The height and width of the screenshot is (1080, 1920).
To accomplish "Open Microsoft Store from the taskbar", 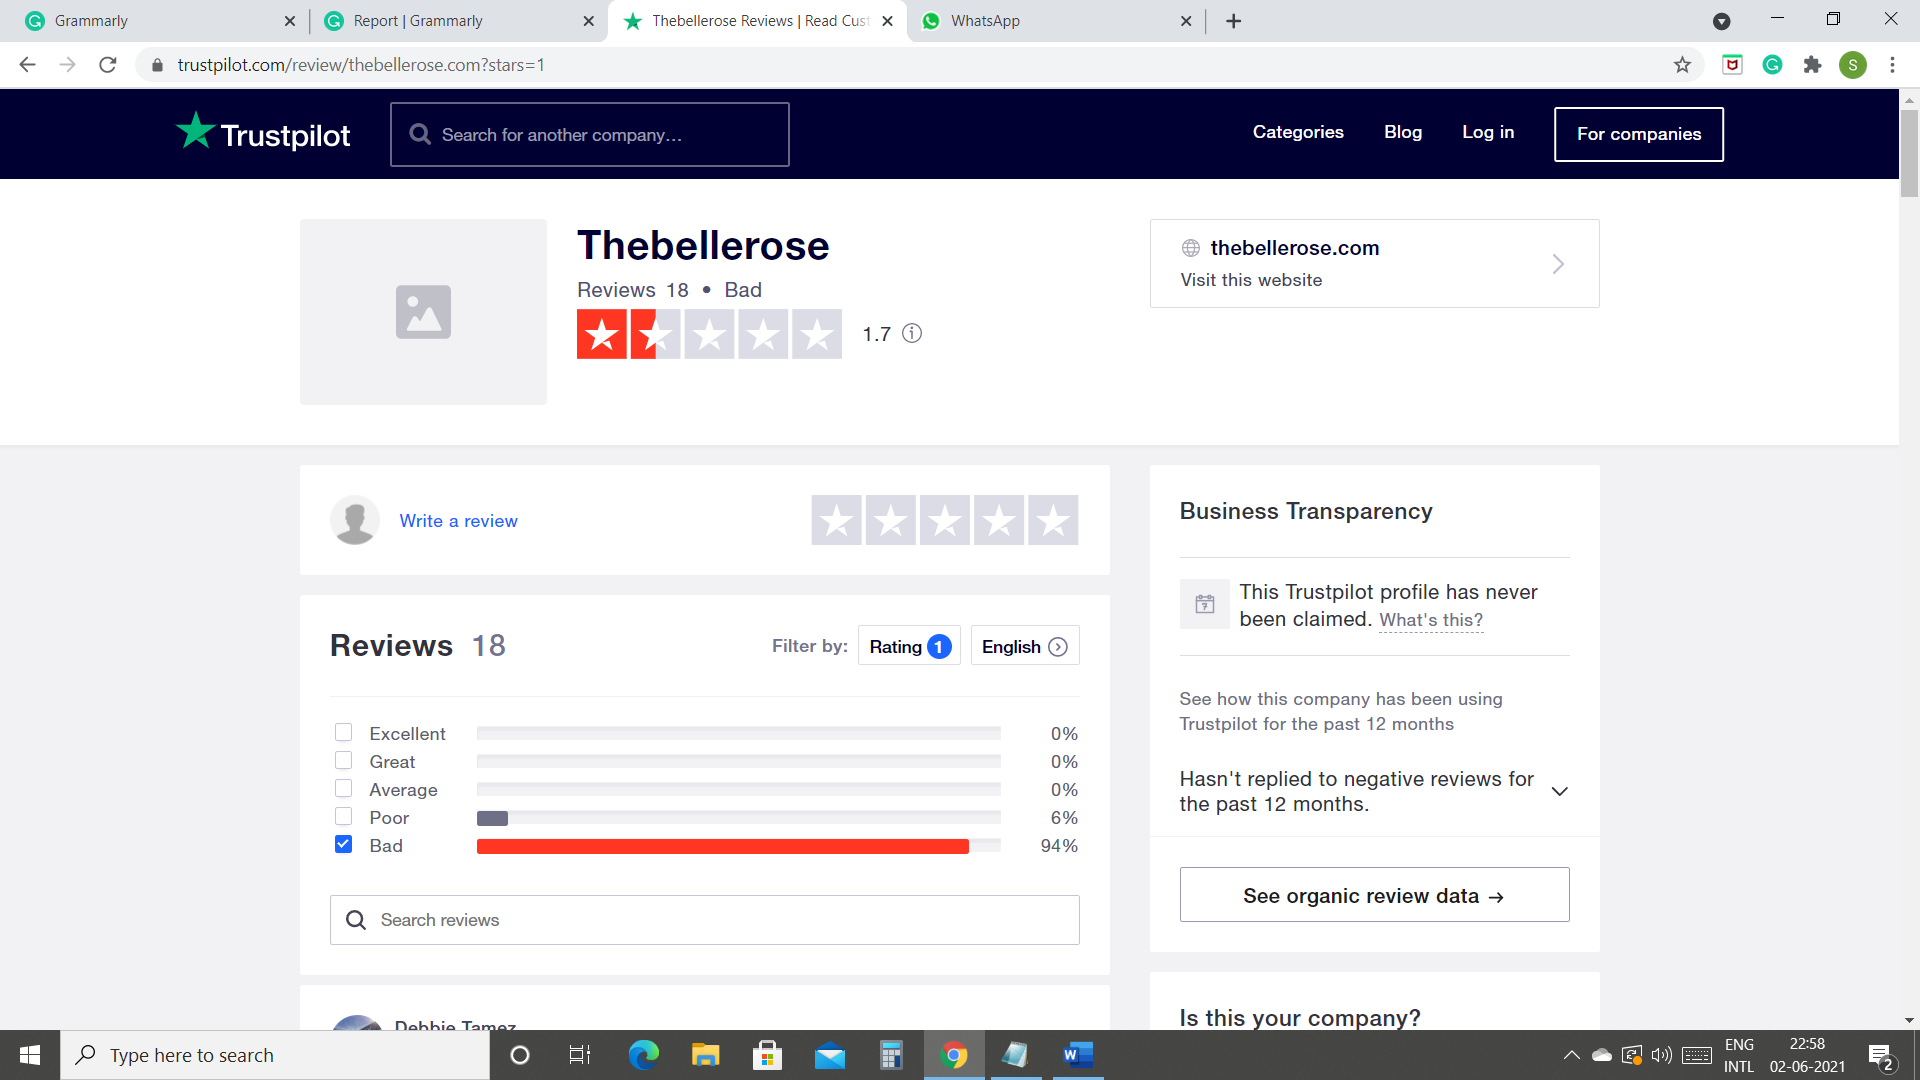I will click(x=767, y=1055).
